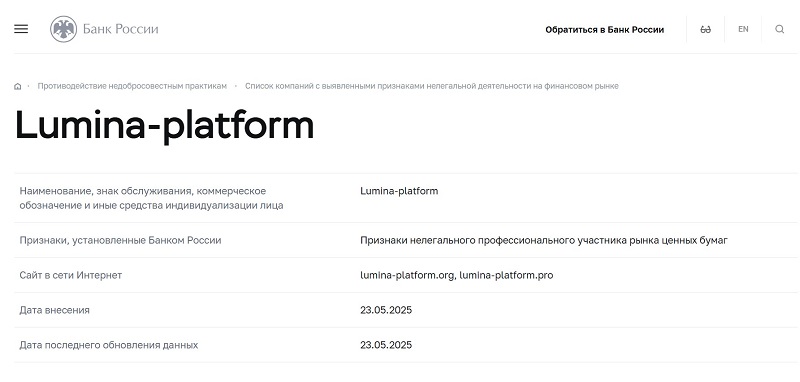Click the Bank of Russia eagle logo
Screen dimensions: 800x382
point(63,29)
